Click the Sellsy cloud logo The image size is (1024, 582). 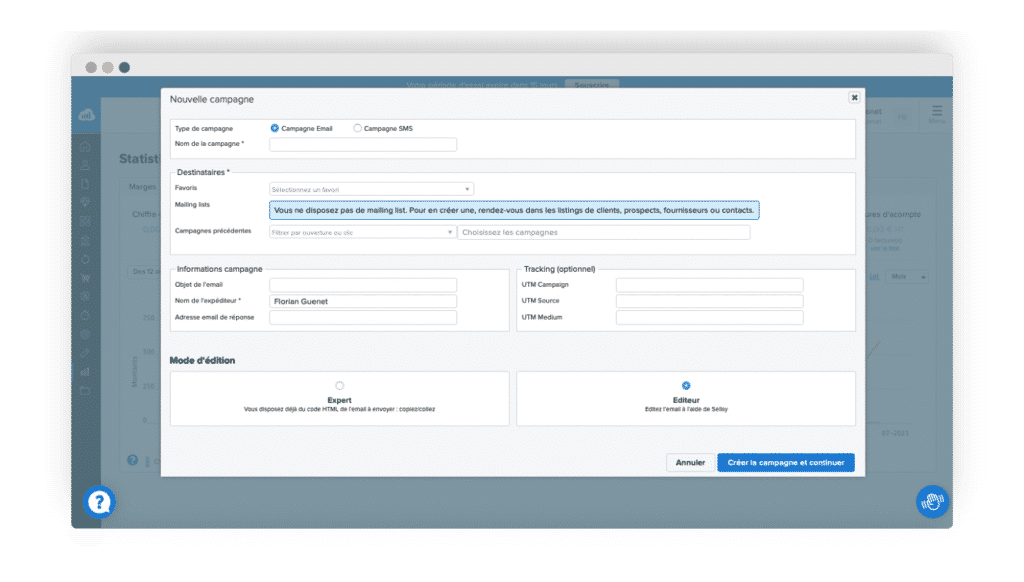pos(86,114)
